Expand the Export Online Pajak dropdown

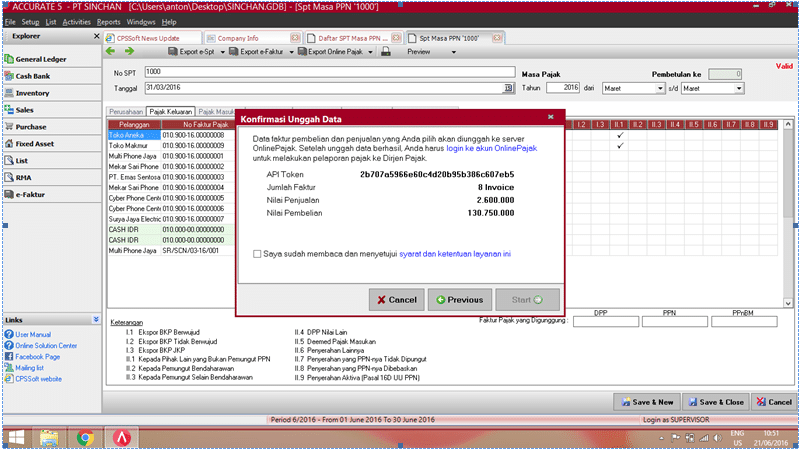(372, 51)
